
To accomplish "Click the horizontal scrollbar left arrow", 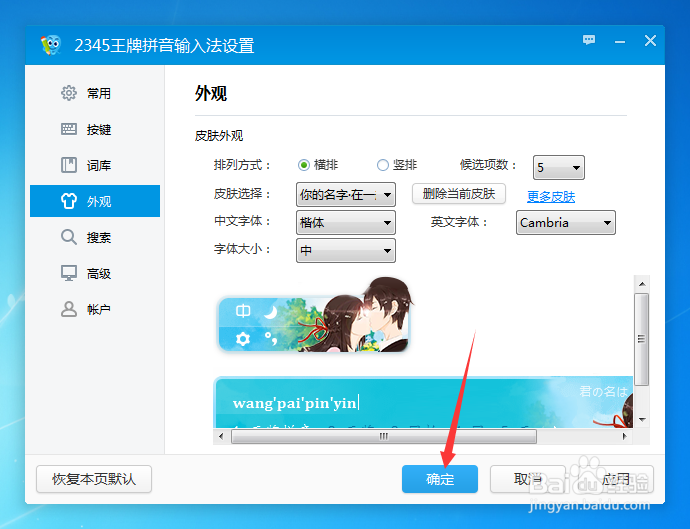I will (x=221, y=437).
